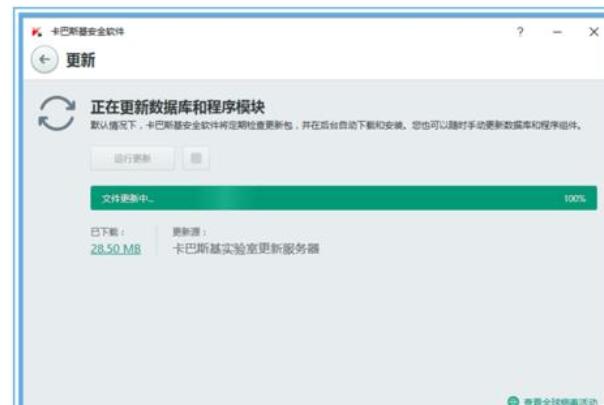Click the update source 卡巴斯基实验室更新服务器
The image size is (604, 405).
pyautogui.click(x=246, y=249)
